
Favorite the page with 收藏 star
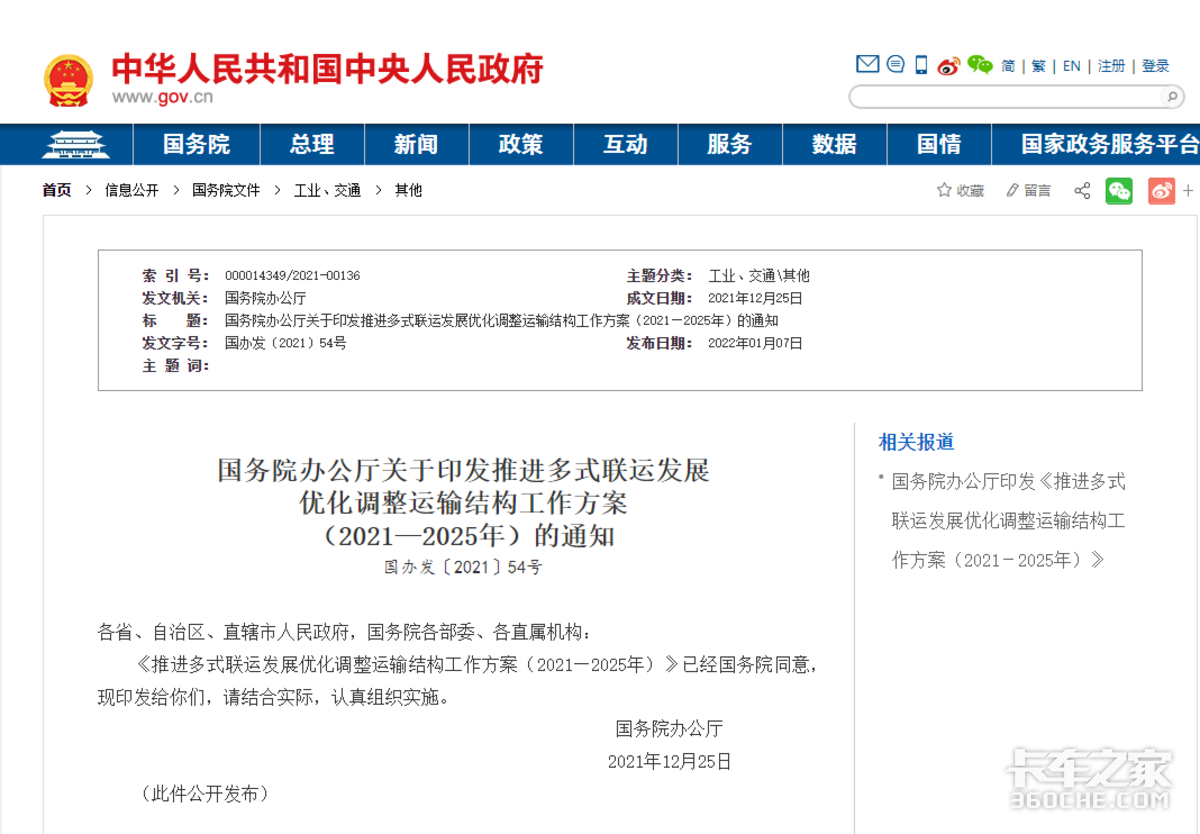[x=960, y=190]
